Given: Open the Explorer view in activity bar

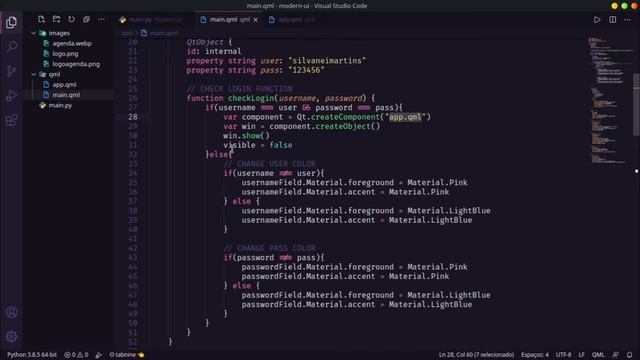Looking at the screenshot, I should pyautogui.click(x=11, y=22).
